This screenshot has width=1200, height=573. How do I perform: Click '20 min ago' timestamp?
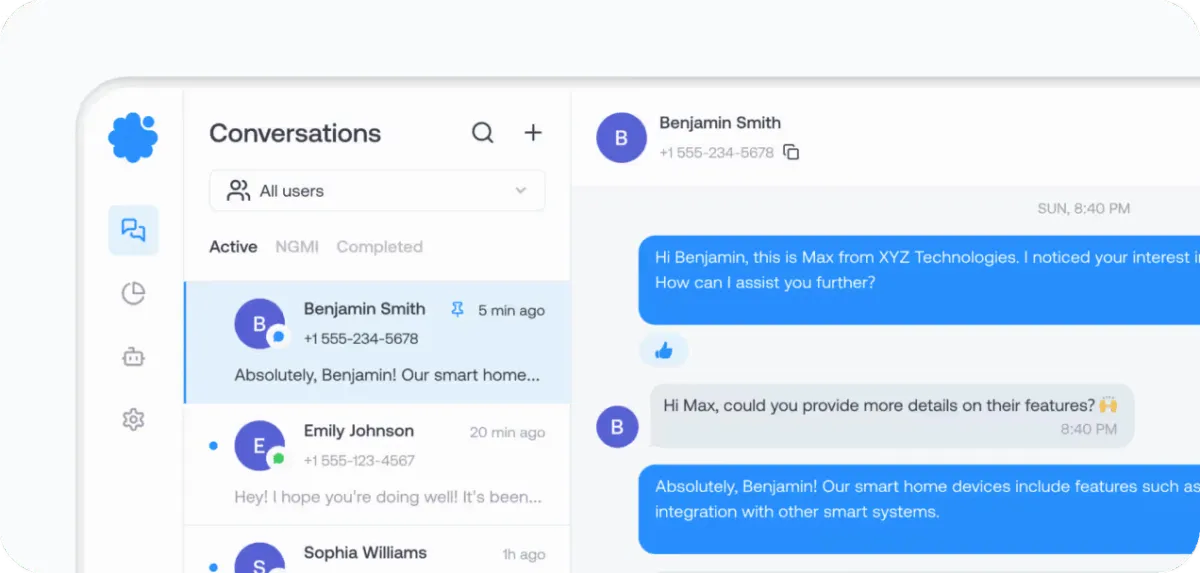click(x=507, y=432)
